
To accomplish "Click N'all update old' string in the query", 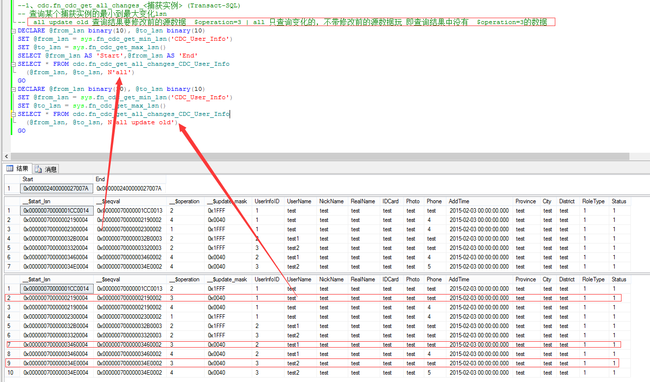I will [142, 123].
